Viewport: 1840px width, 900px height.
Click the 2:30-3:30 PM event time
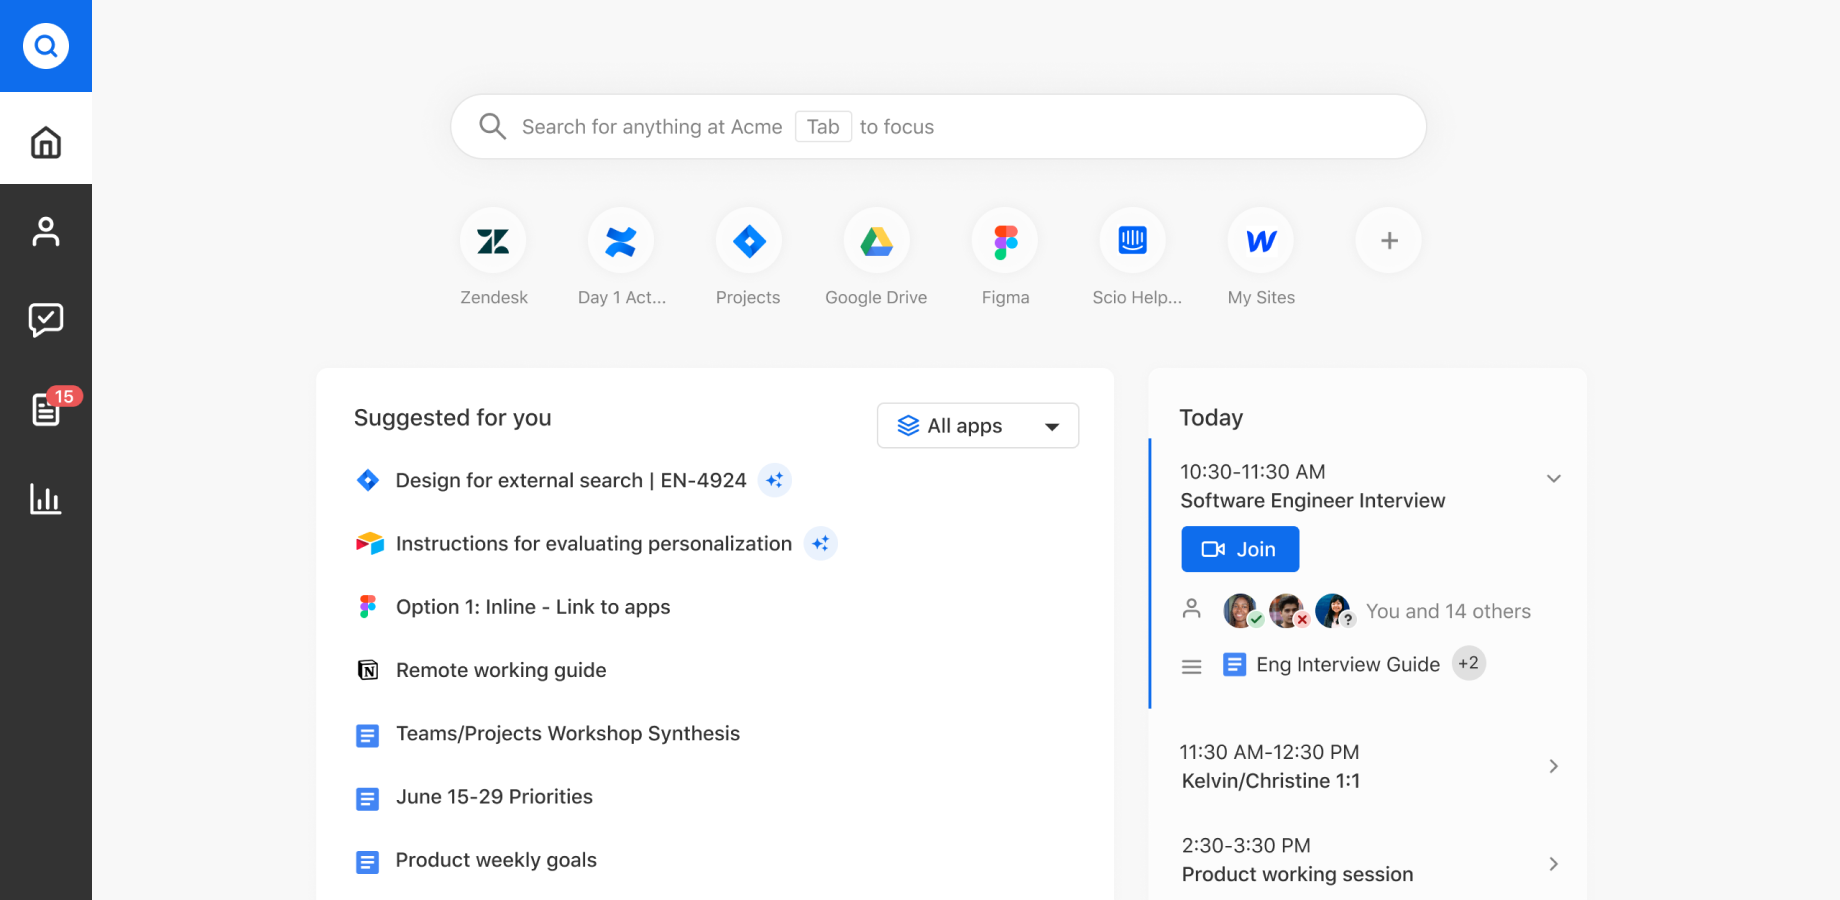tap(1246, 846)
